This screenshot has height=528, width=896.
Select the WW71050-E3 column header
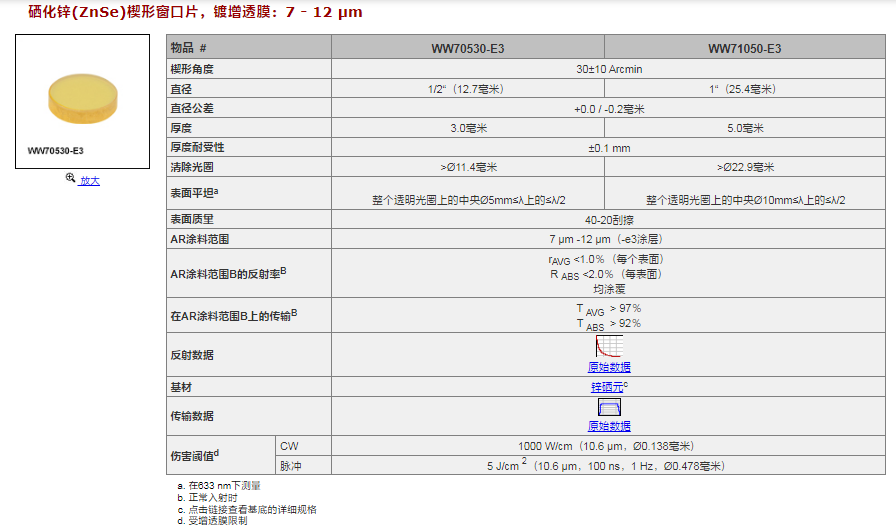[744, 48]
